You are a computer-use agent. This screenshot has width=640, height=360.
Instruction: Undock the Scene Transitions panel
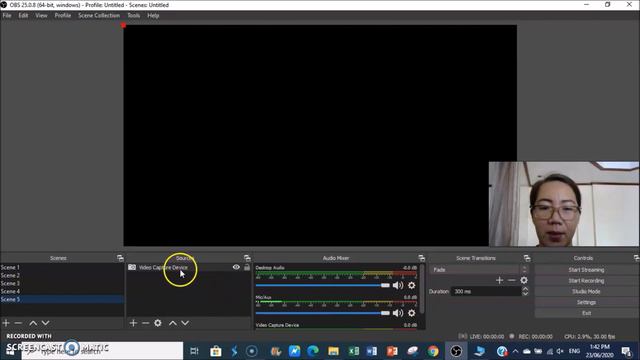point(527,258)
